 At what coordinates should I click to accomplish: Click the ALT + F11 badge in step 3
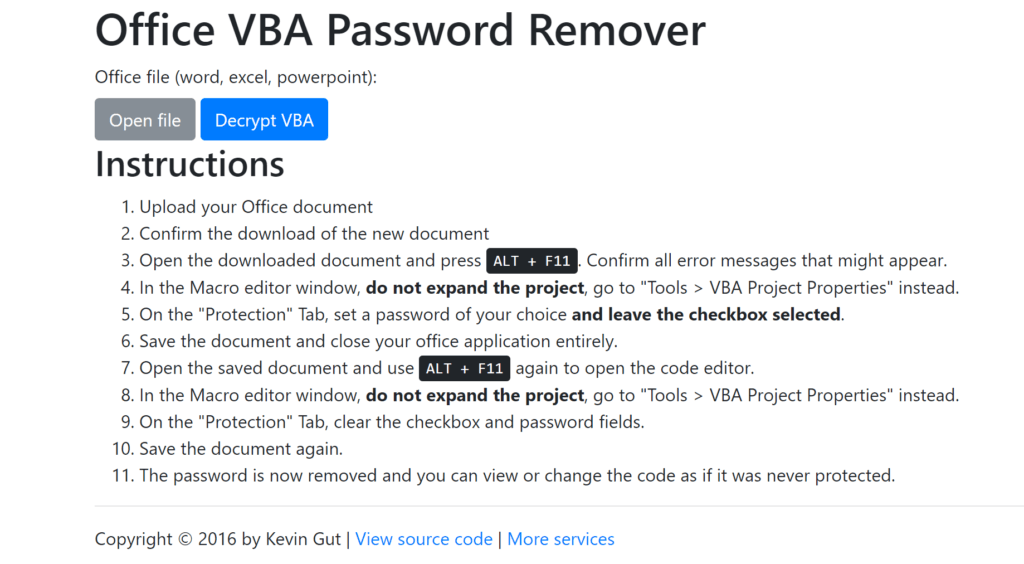pos(532,261)
